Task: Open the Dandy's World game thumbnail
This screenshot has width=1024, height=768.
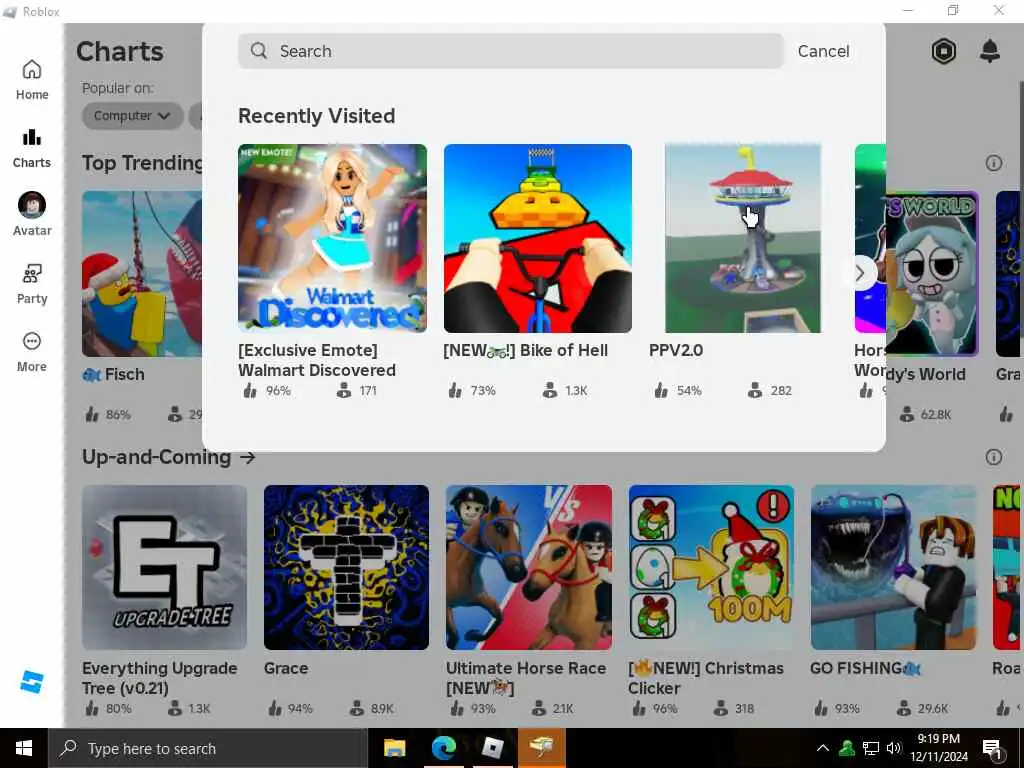Action: 932,274
